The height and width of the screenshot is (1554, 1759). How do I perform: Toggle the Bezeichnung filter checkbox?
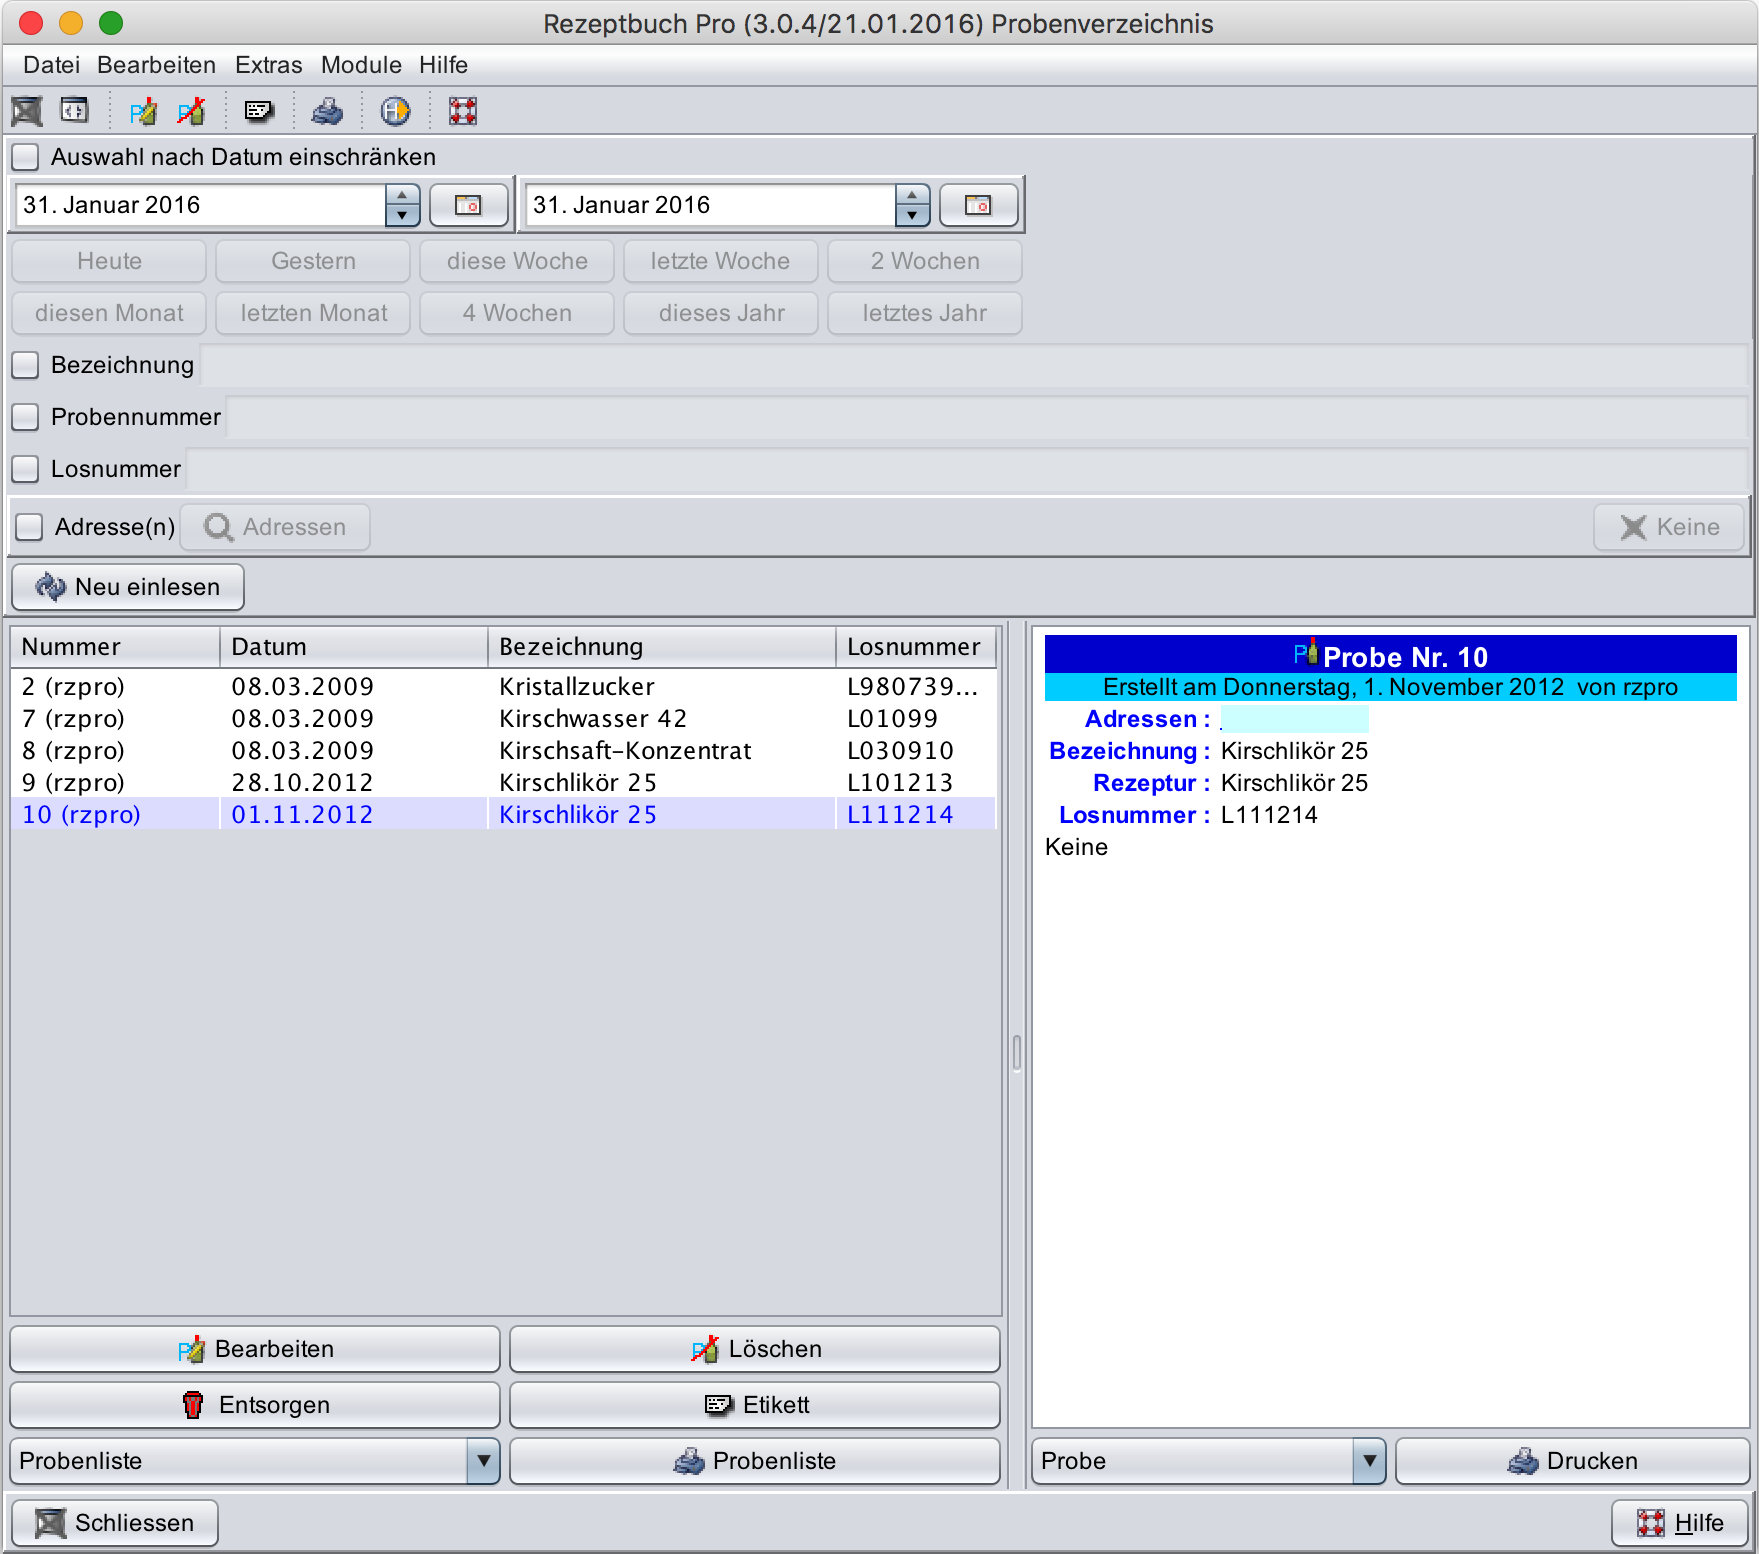pos(26,365)
